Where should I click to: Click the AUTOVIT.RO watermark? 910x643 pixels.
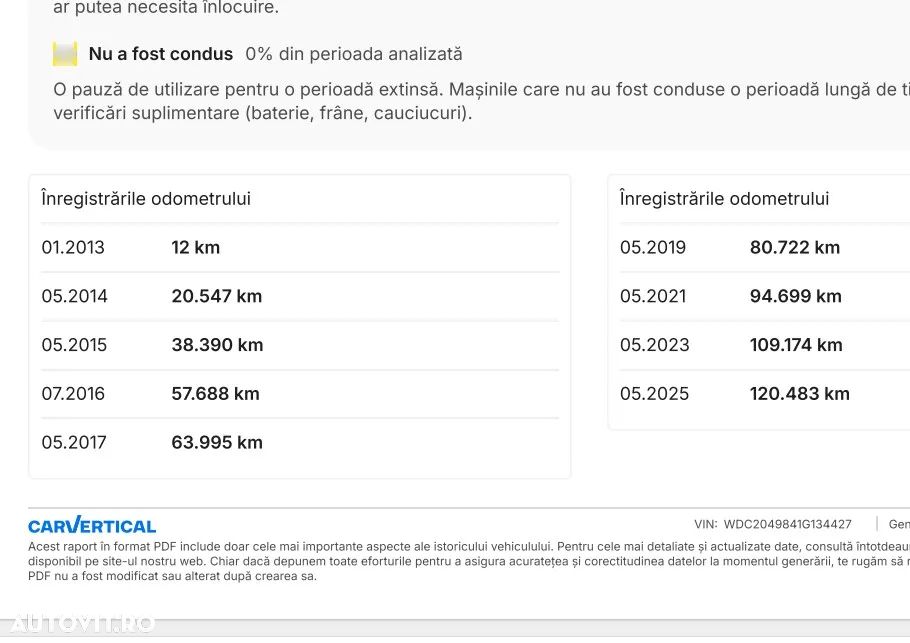point(78,624)
